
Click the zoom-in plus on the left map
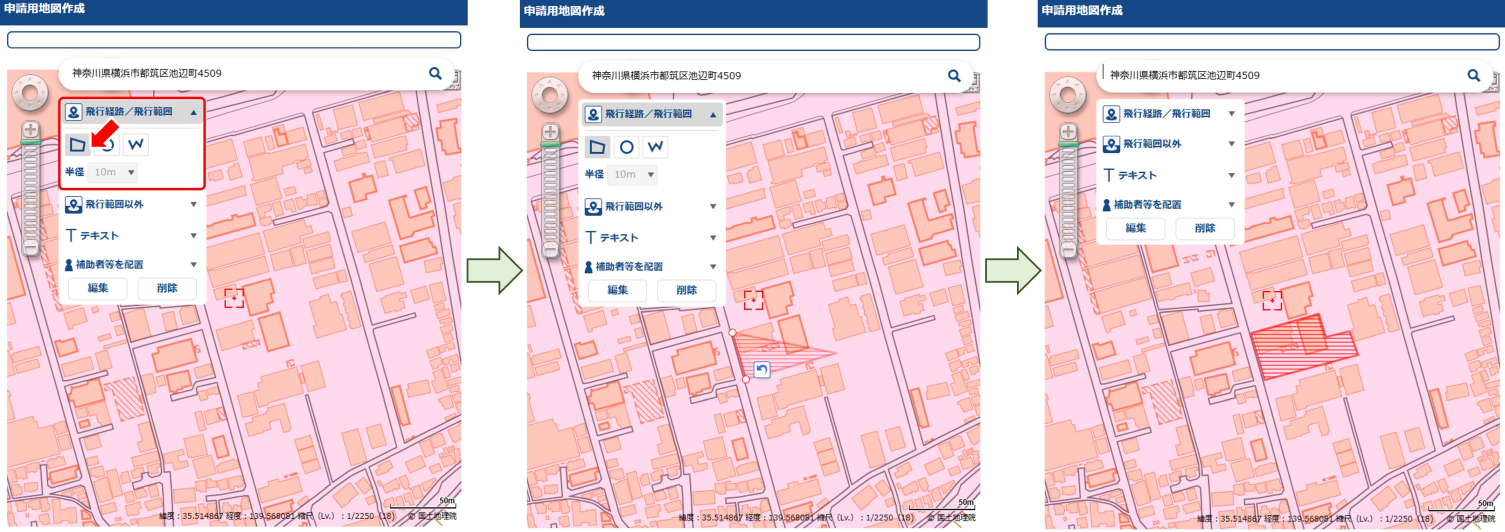[x=30, y=130]
